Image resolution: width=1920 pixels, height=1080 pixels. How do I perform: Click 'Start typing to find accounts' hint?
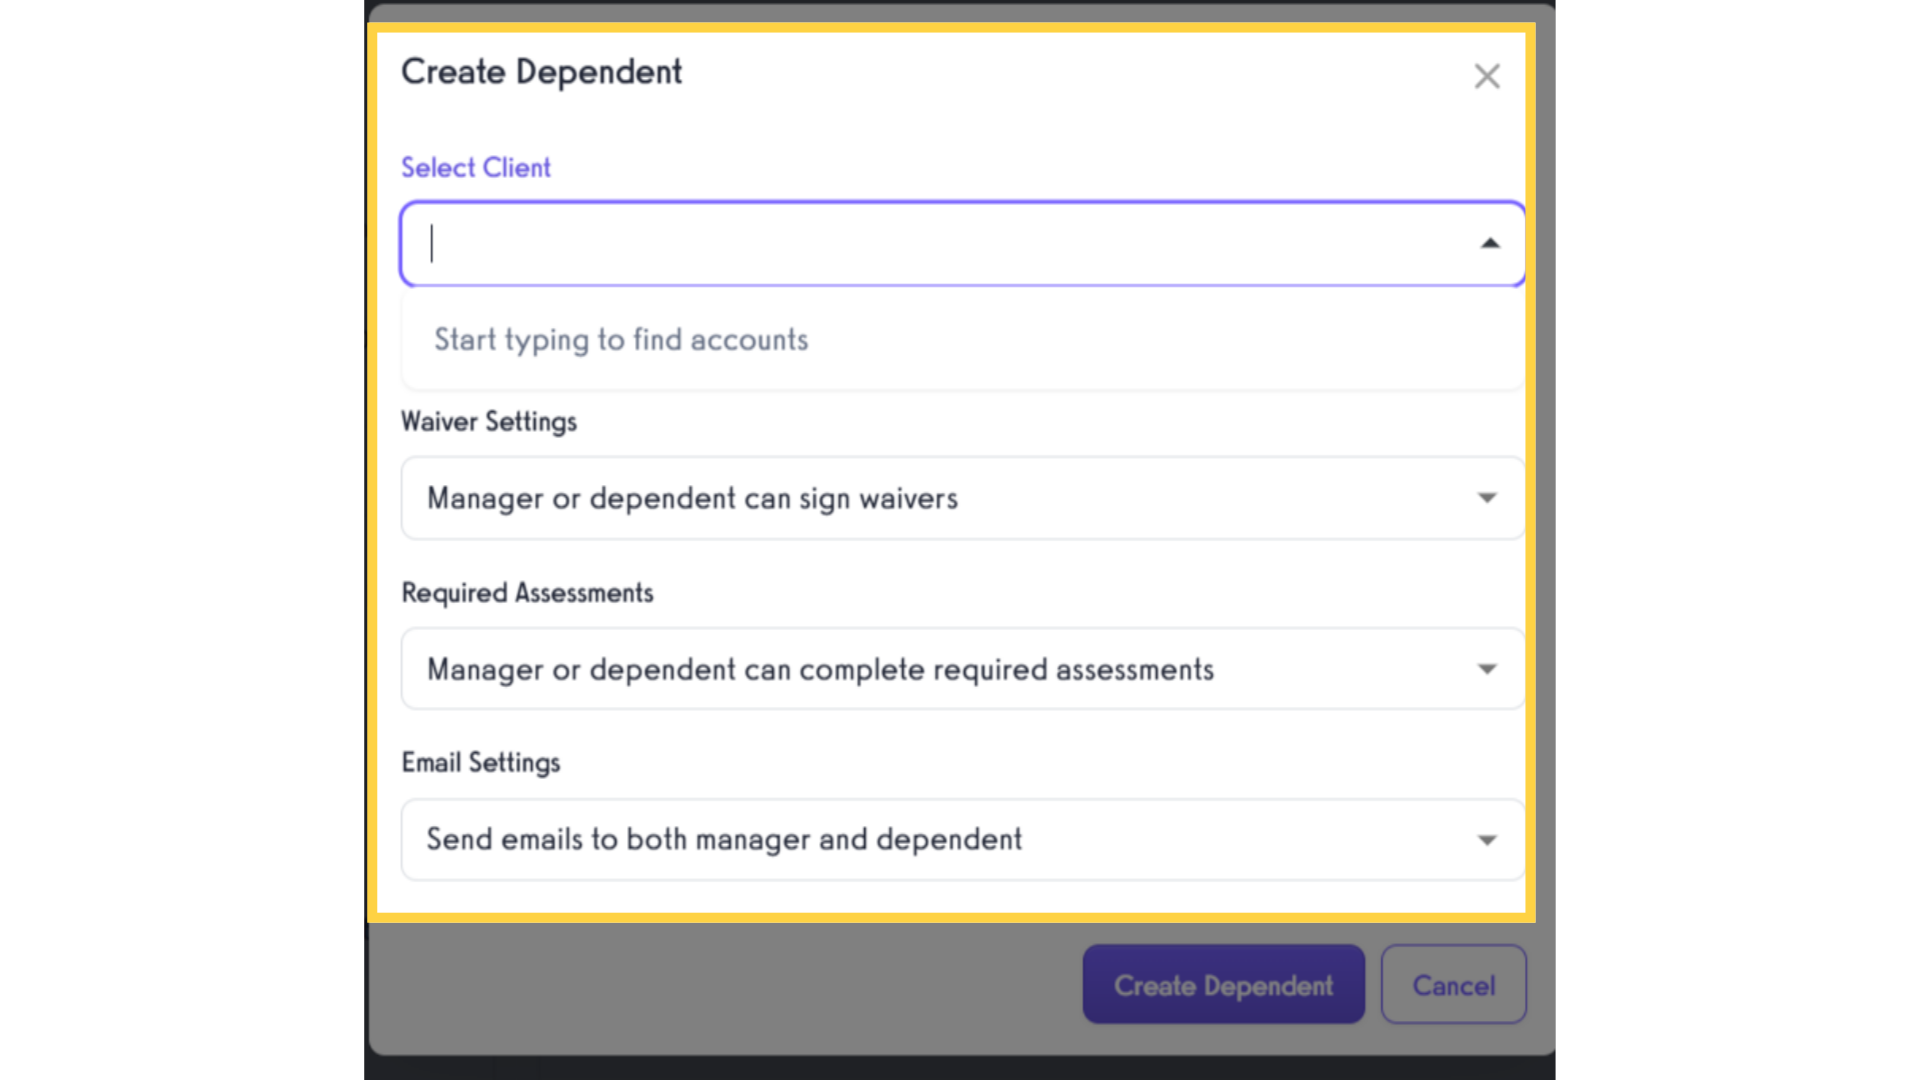(x=621, y=340)
